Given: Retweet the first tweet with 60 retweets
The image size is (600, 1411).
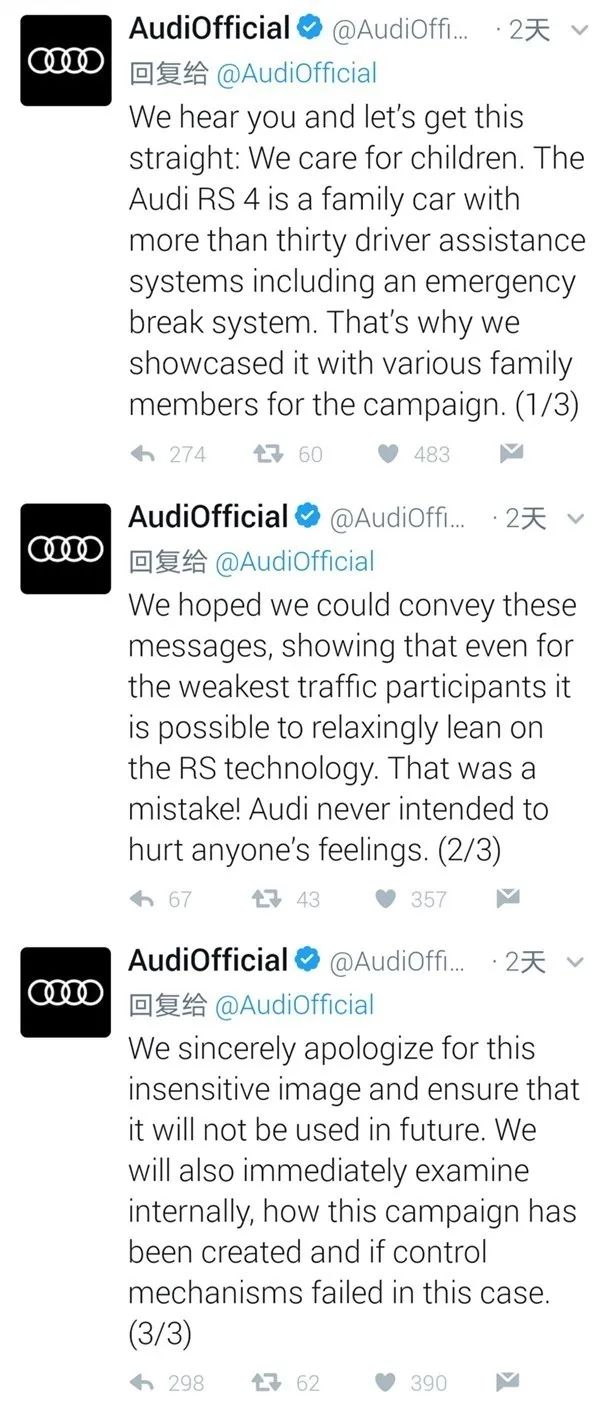Looking at the screenshot, I should click(266, 454).
